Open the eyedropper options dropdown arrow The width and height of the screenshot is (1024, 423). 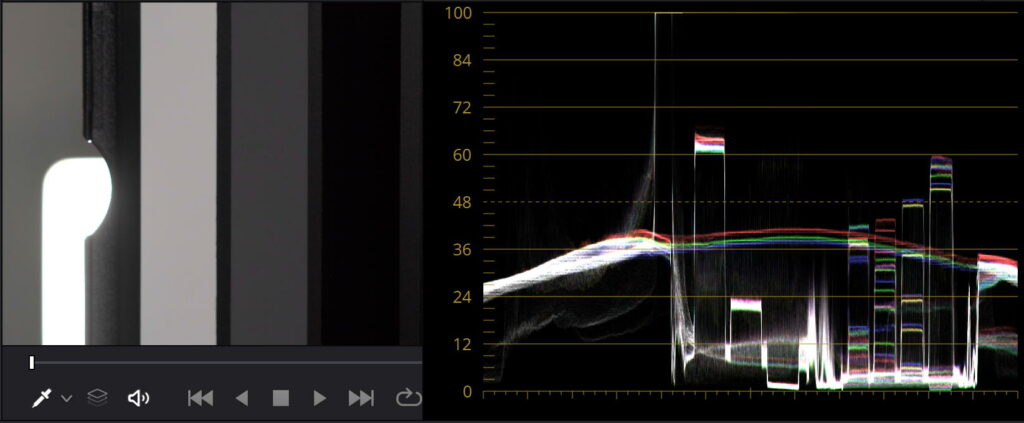[67, 398]
